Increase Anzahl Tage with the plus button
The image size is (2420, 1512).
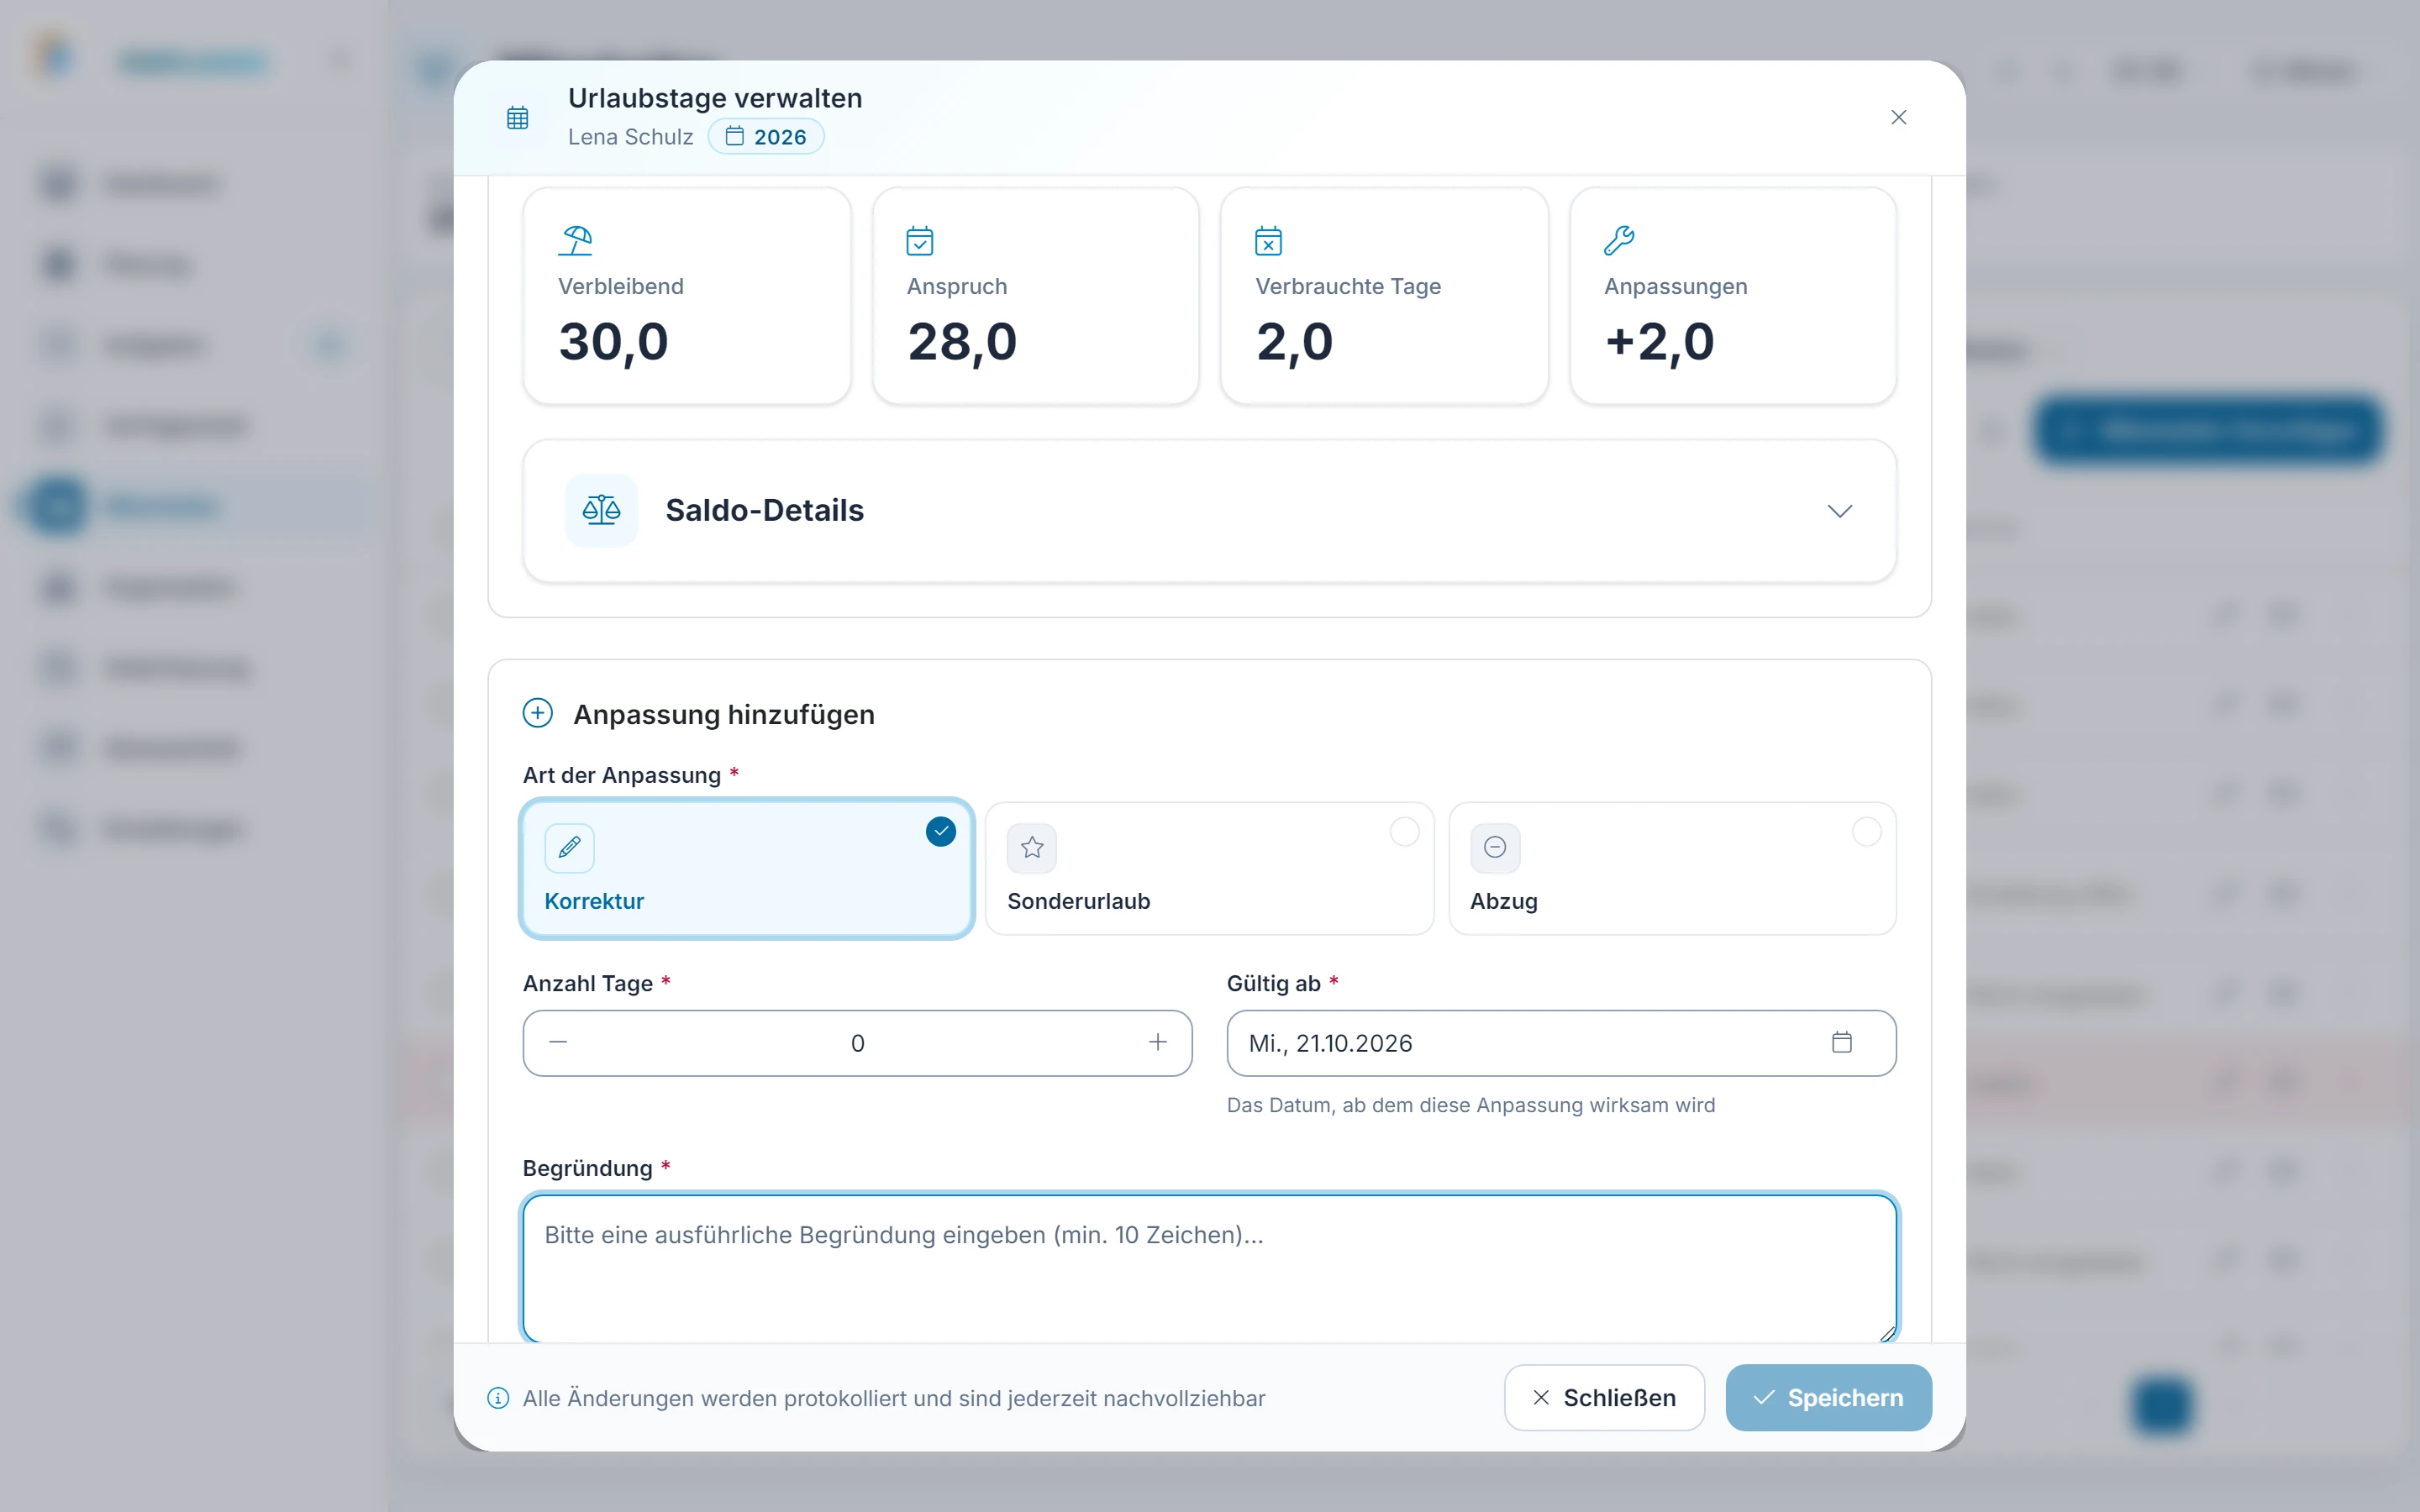pyautogui.click(x=1157, y=1042)
